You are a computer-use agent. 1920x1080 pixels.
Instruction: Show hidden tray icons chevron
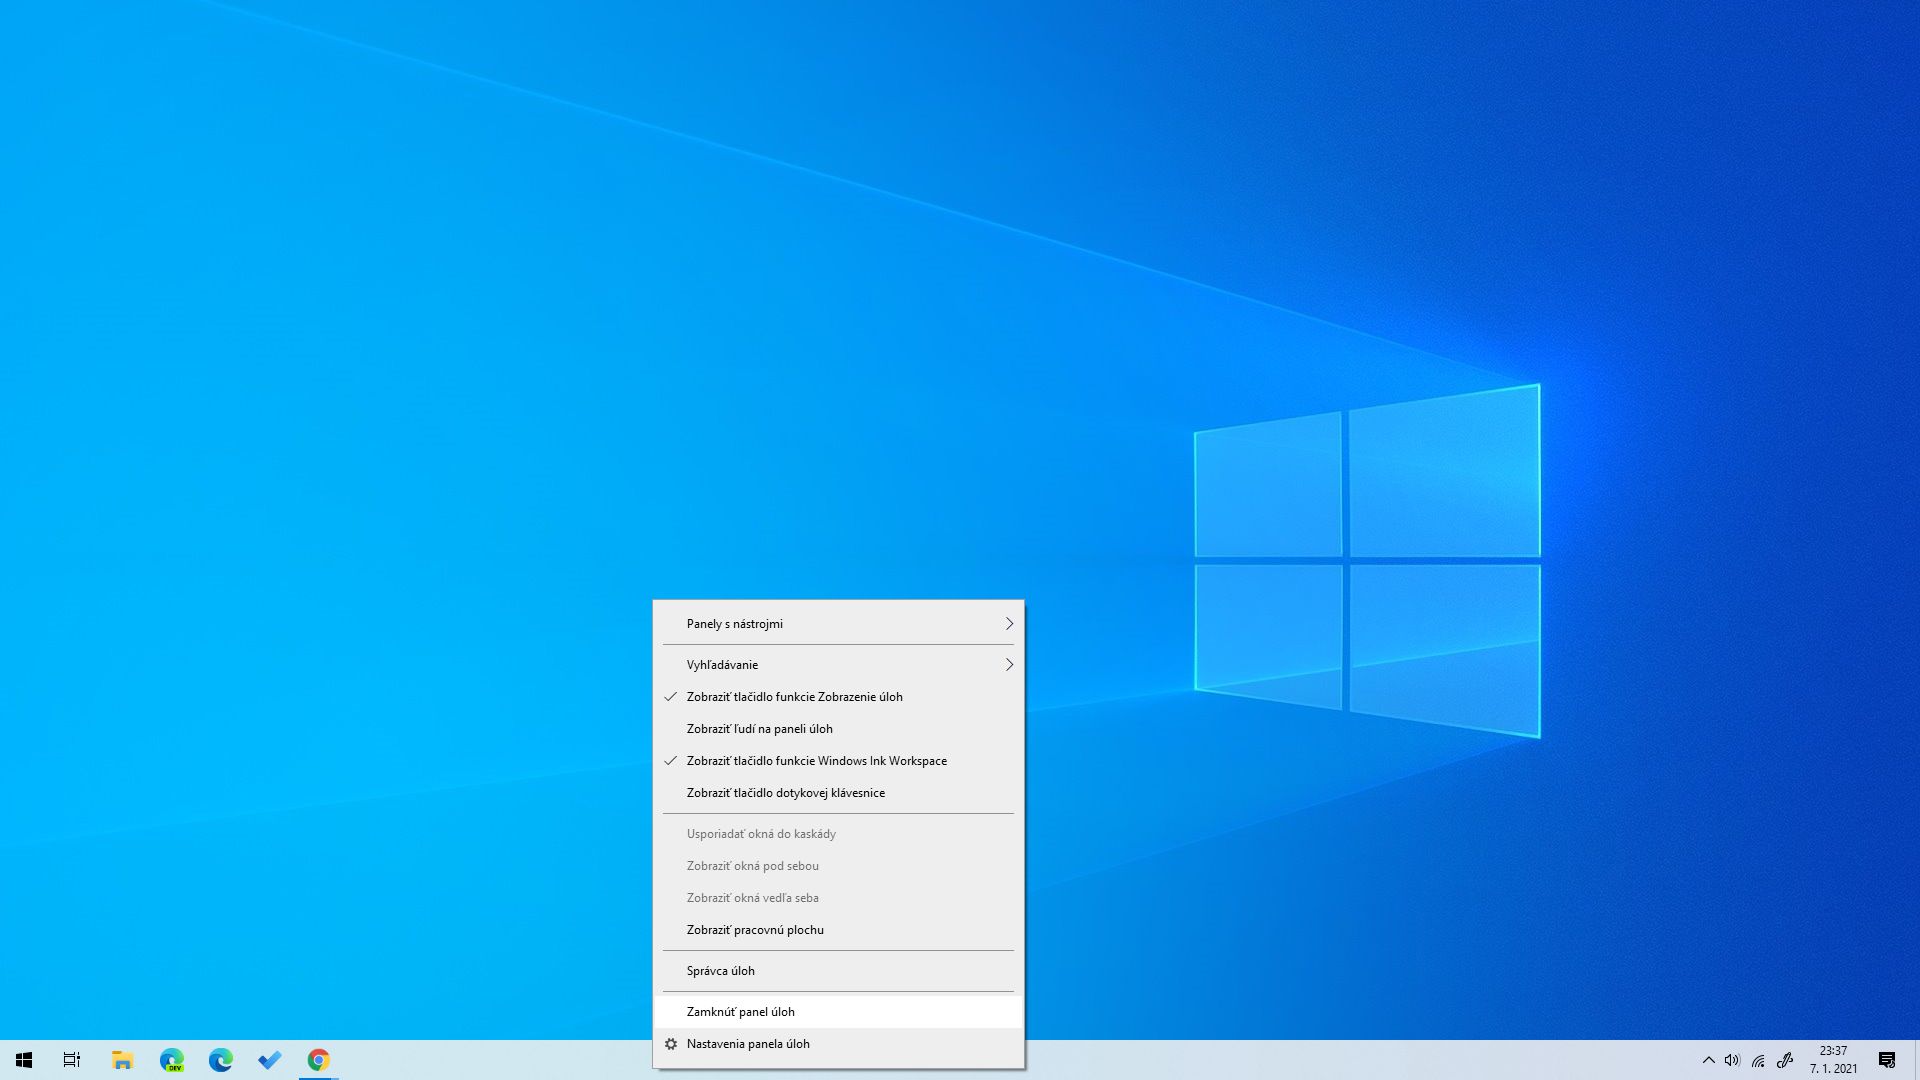coord(1708,1060)
